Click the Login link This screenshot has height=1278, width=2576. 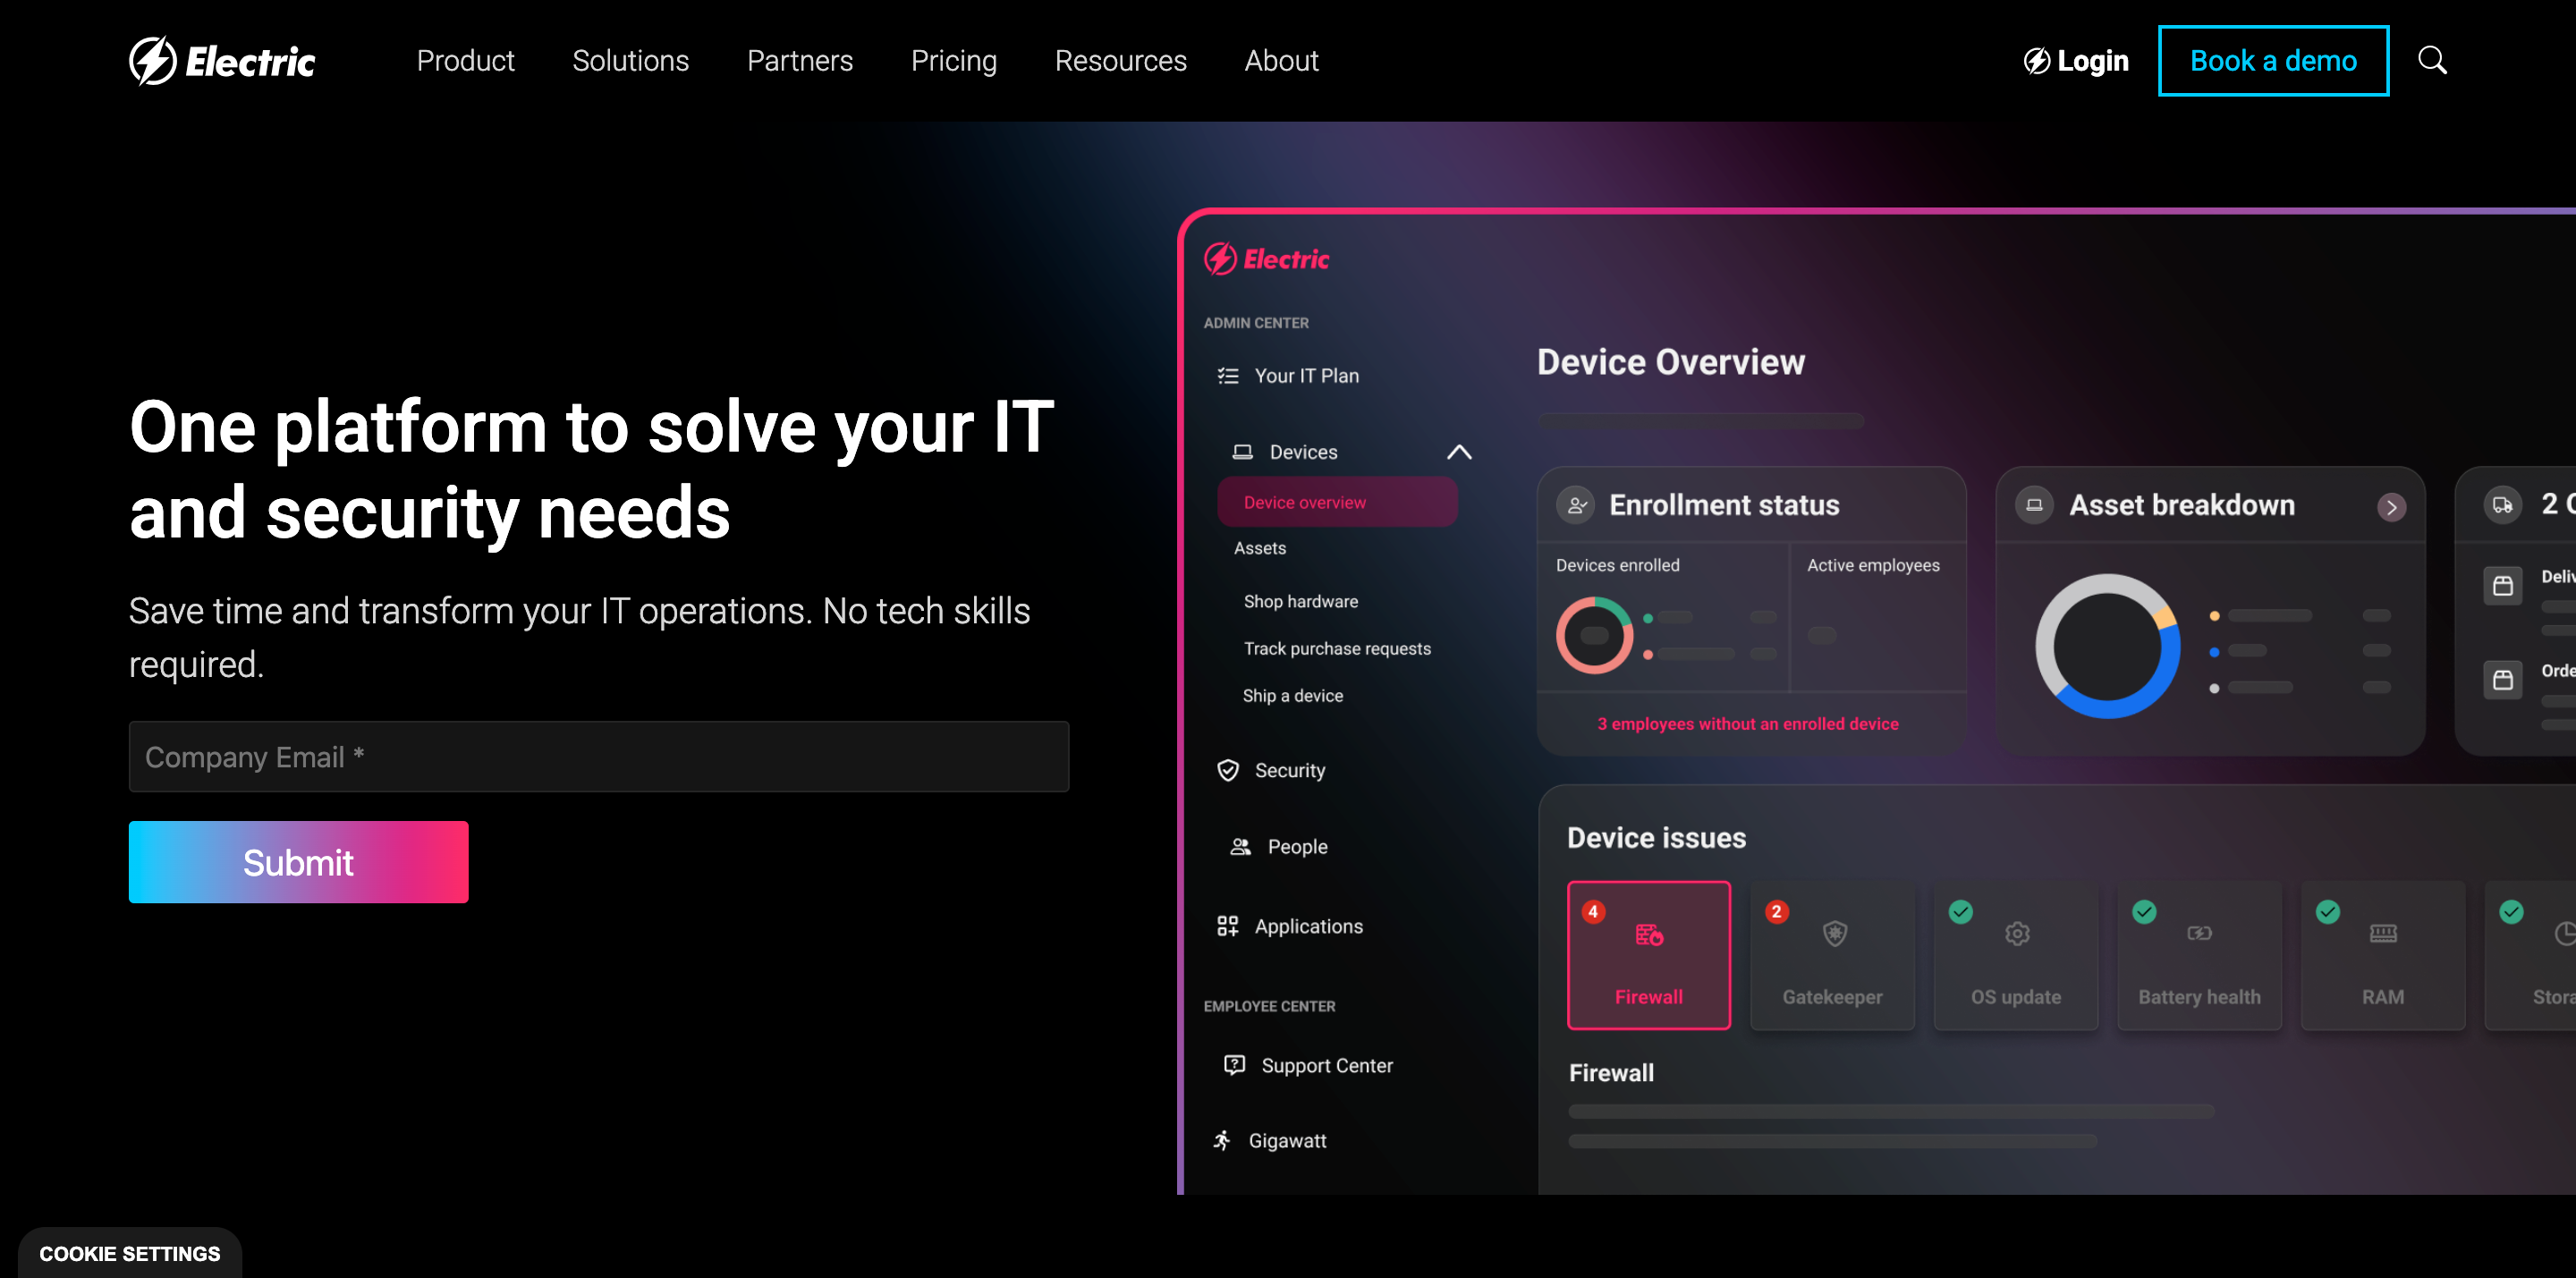pos(2076,61)
